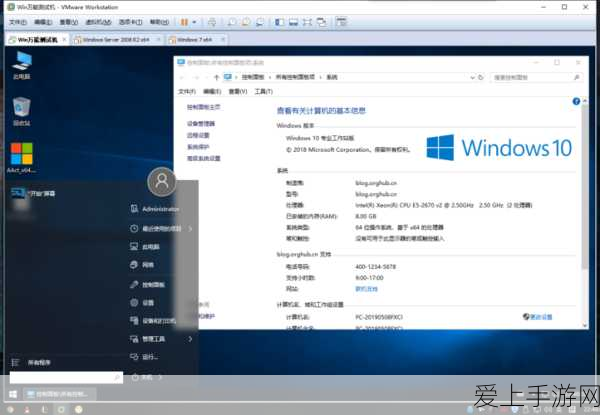The image size is (600, 415).
Task: Click the VMware unity mode toolbar icon
Action: (322, 22)
